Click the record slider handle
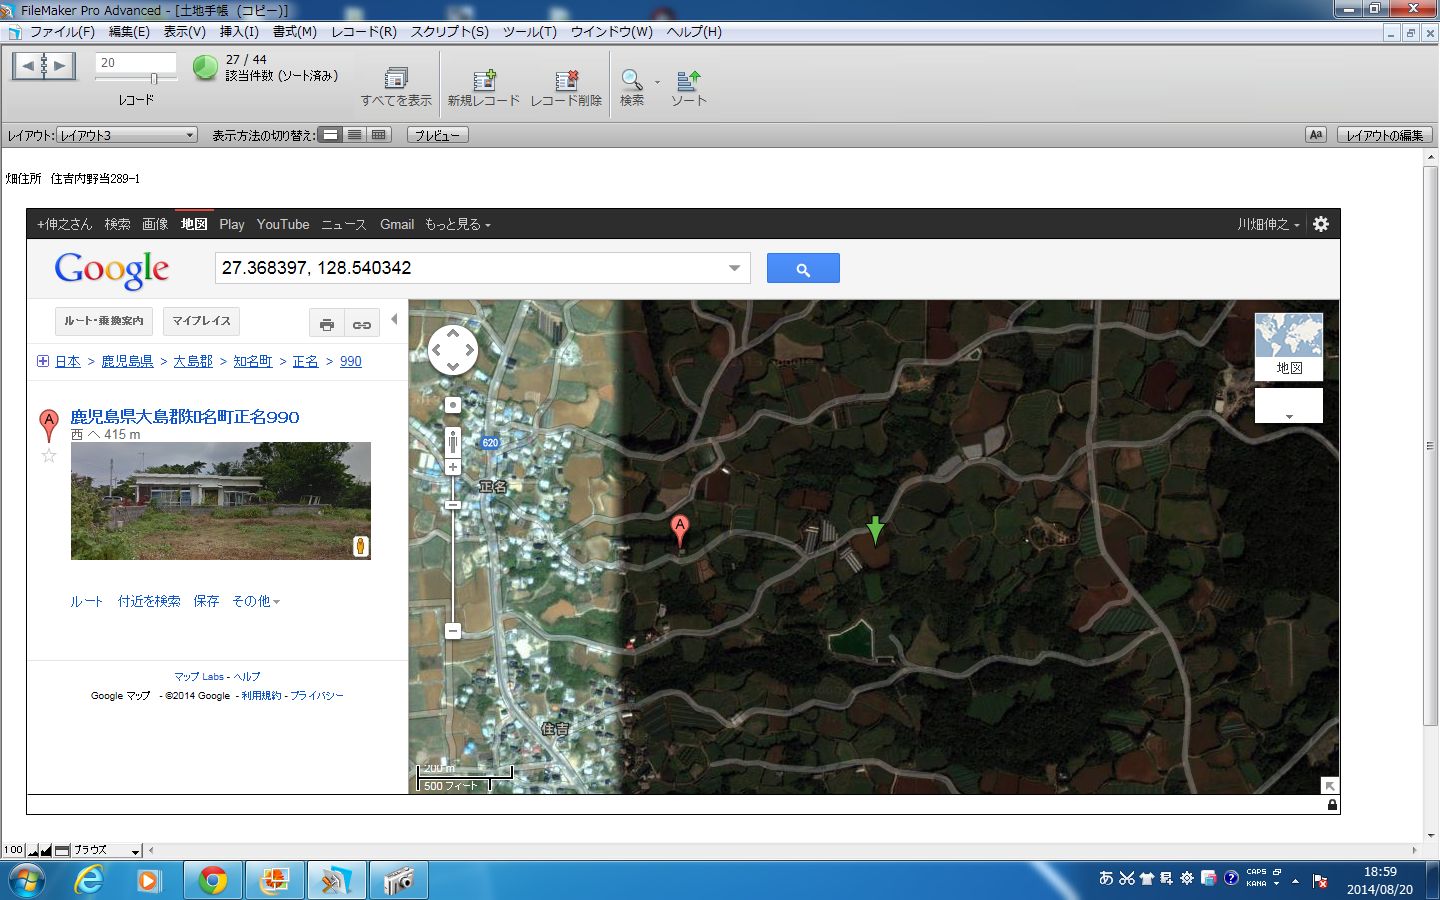 [x=154, y=79]
